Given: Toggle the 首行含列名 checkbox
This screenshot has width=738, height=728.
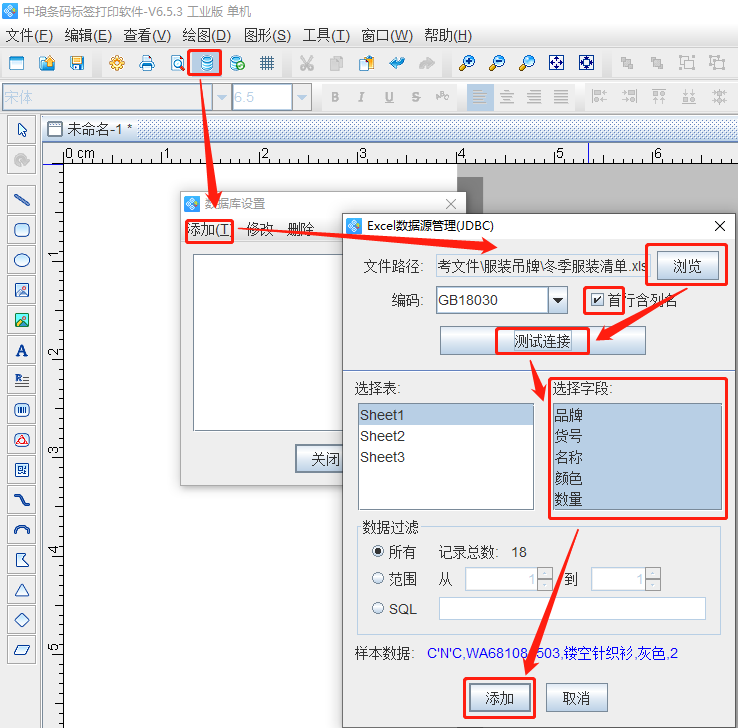Looking at the screenshot, I should pos(597,300).
